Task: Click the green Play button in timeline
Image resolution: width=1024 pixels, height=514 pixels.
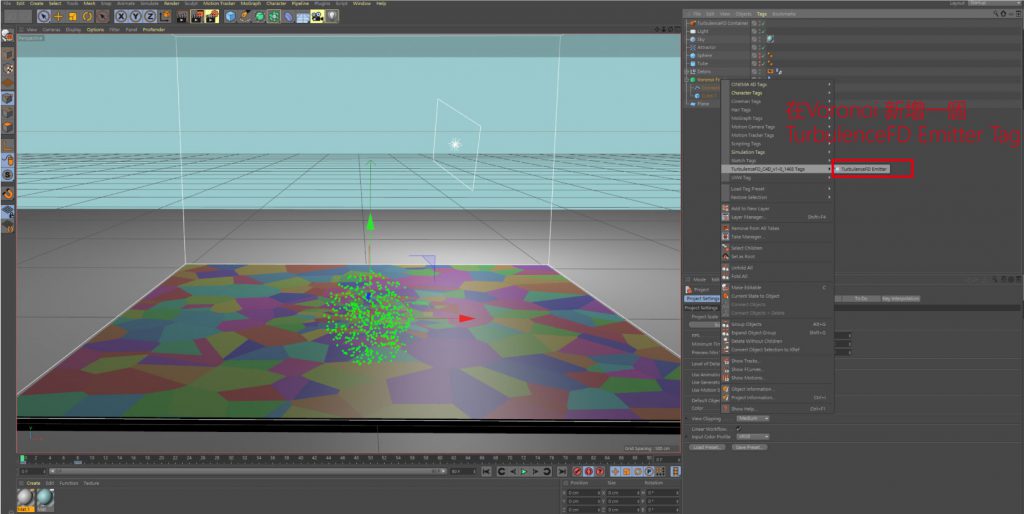Action: click(521, 471)
